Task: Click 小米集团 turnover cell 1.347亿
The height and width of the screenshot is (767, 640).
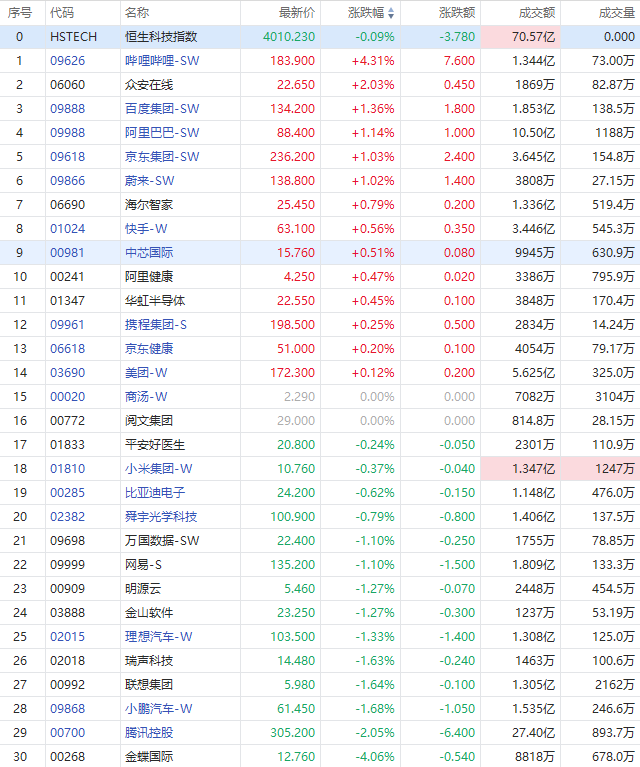Action: coord(521,469)
